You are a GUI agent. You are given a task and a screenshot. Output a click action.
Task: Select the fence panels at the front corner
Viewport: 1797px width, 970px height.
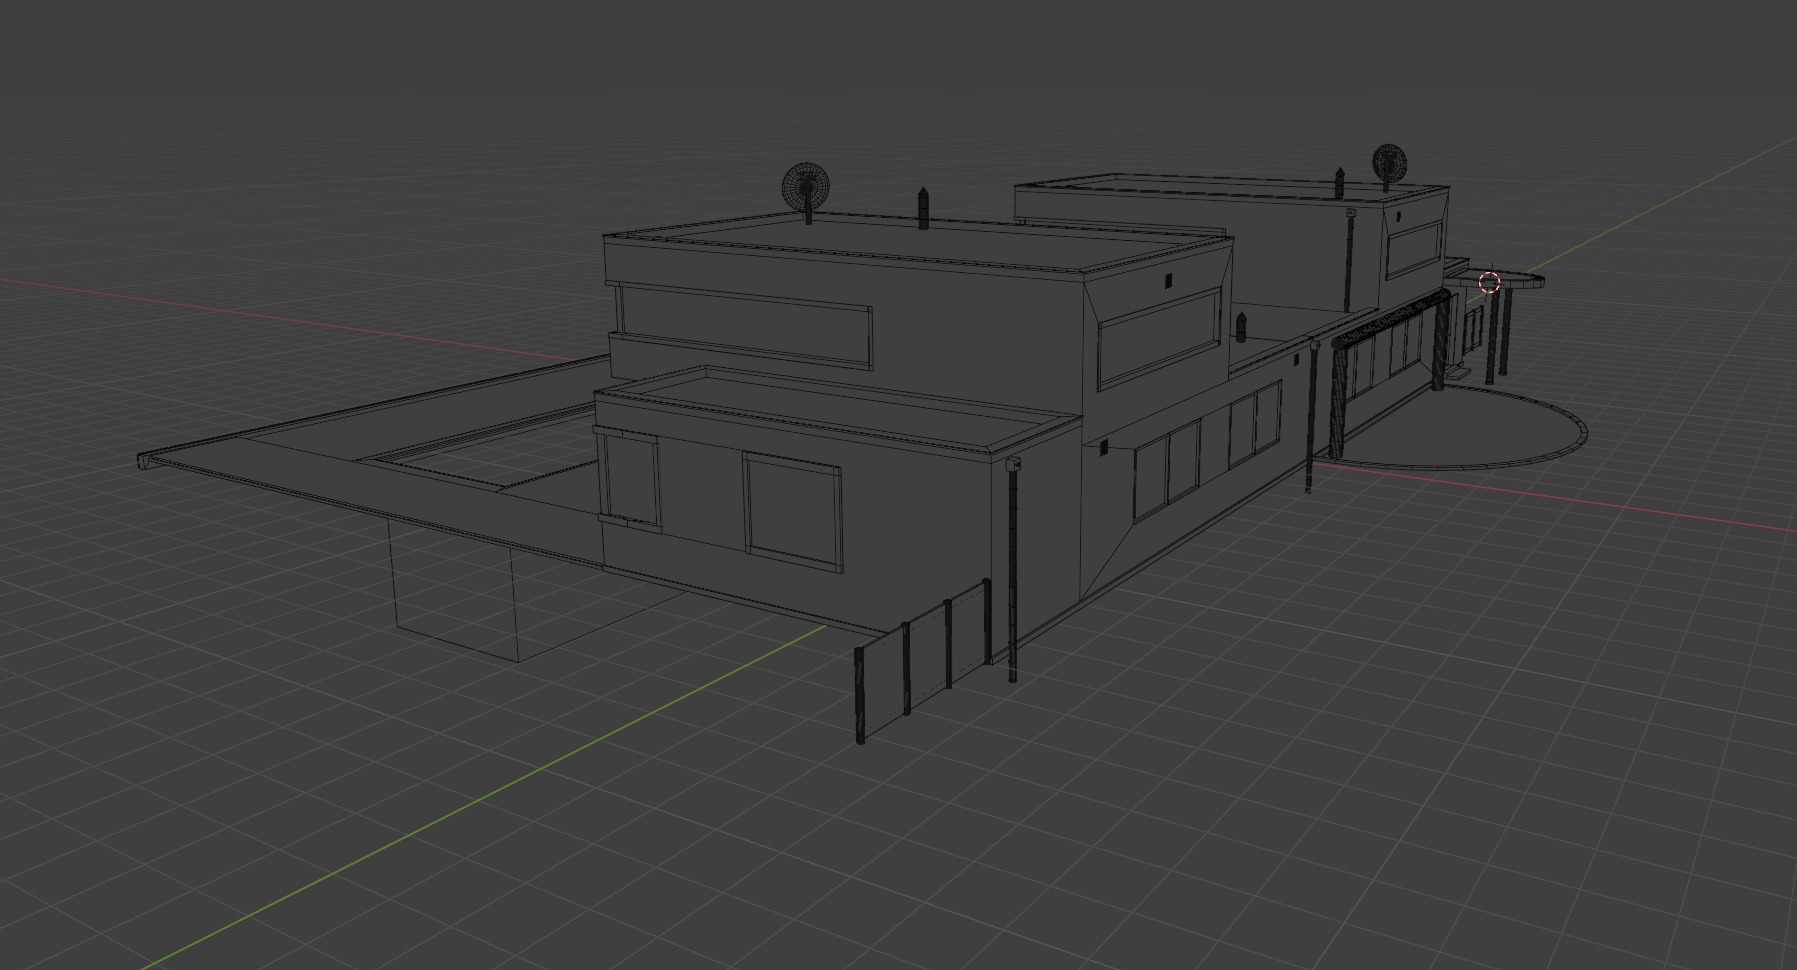point(922,660)
